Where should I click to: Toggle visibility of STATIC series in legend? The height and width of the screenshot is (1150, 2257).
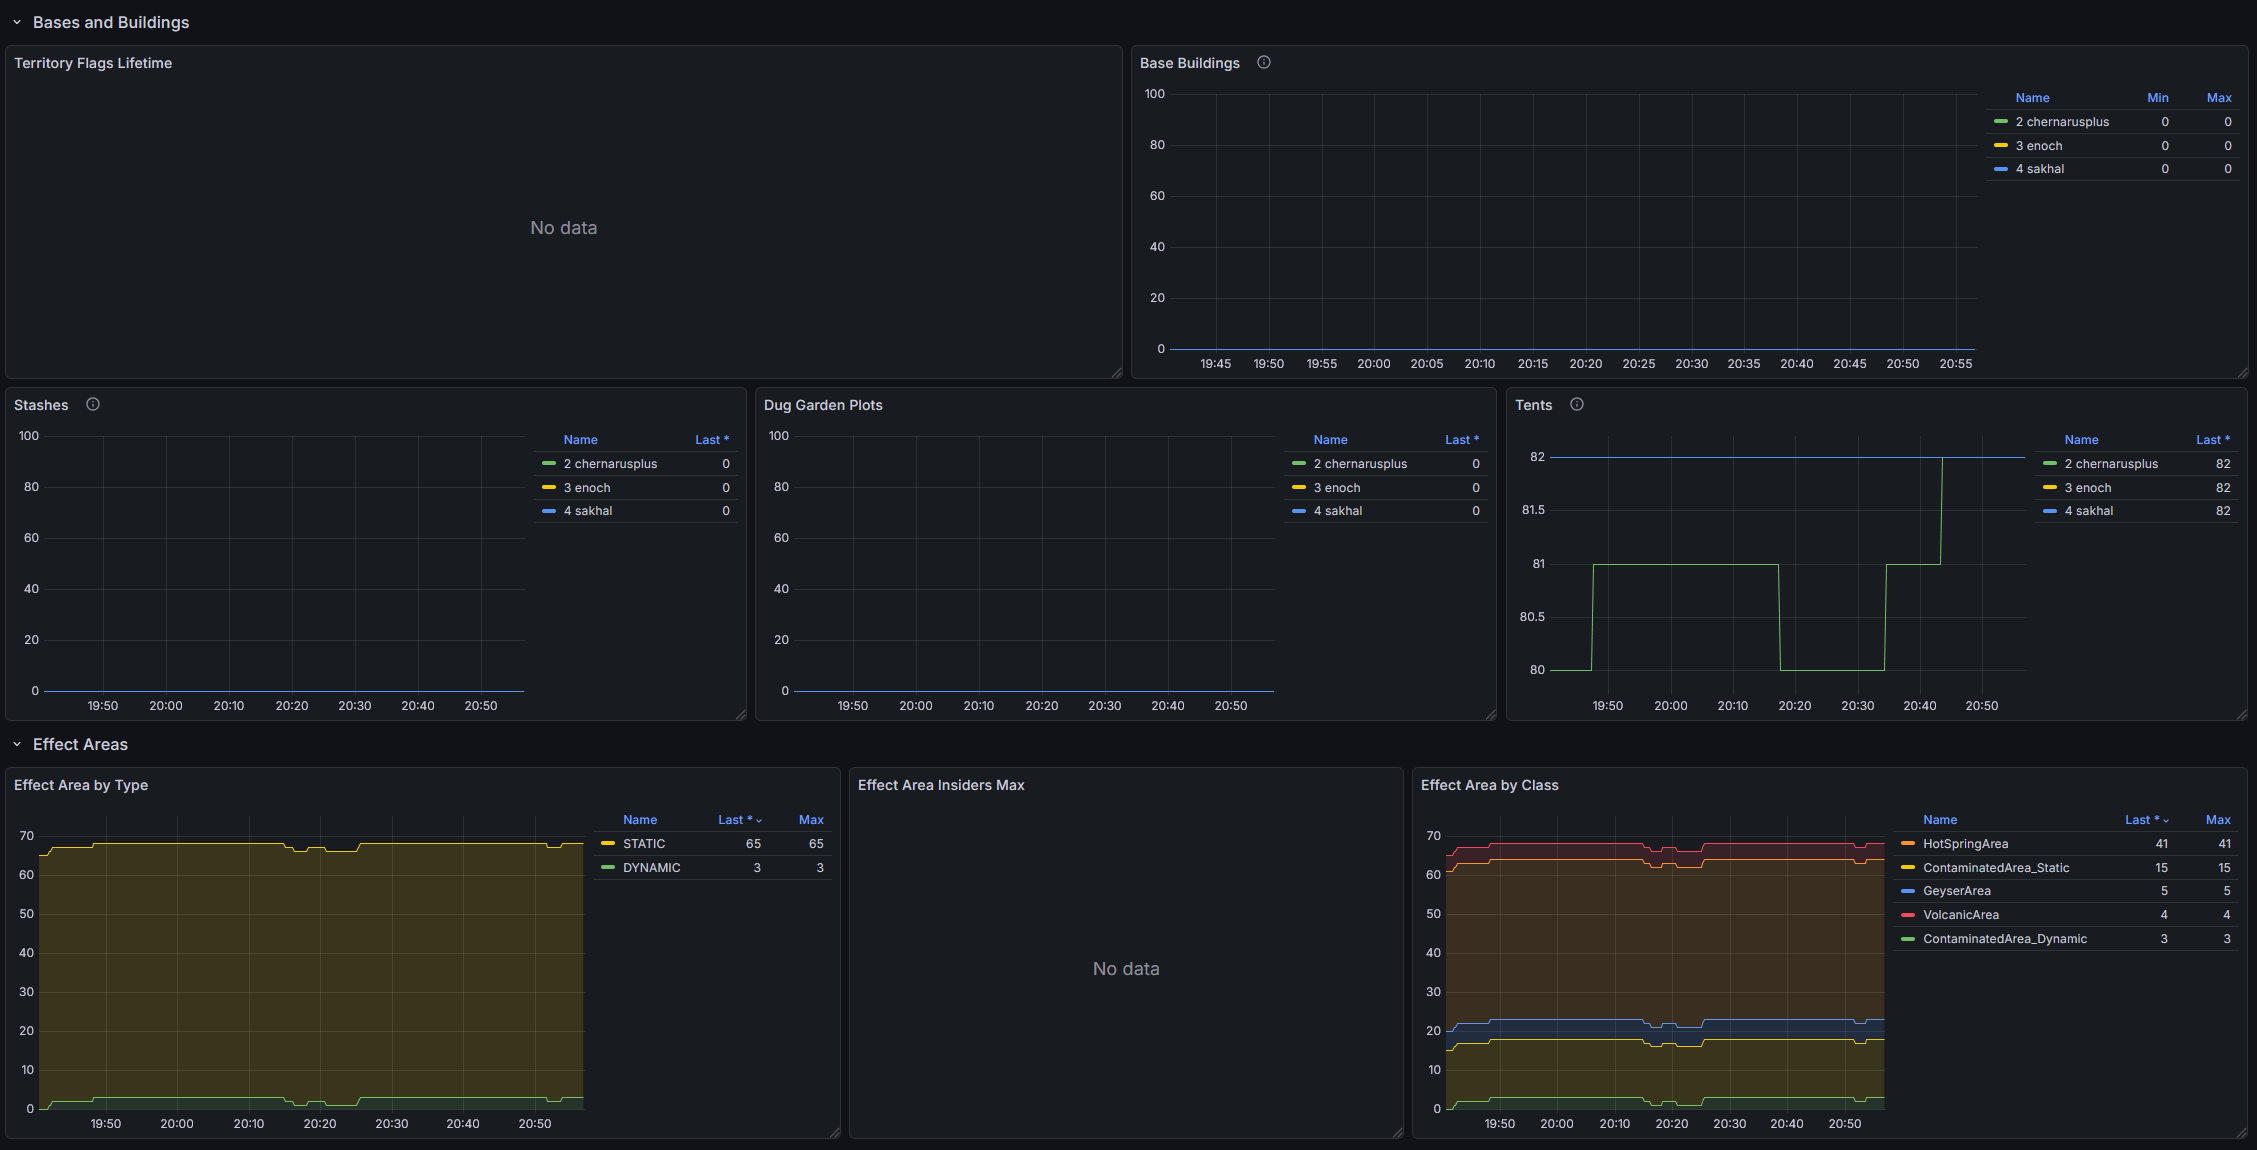[x=644, y=844]
